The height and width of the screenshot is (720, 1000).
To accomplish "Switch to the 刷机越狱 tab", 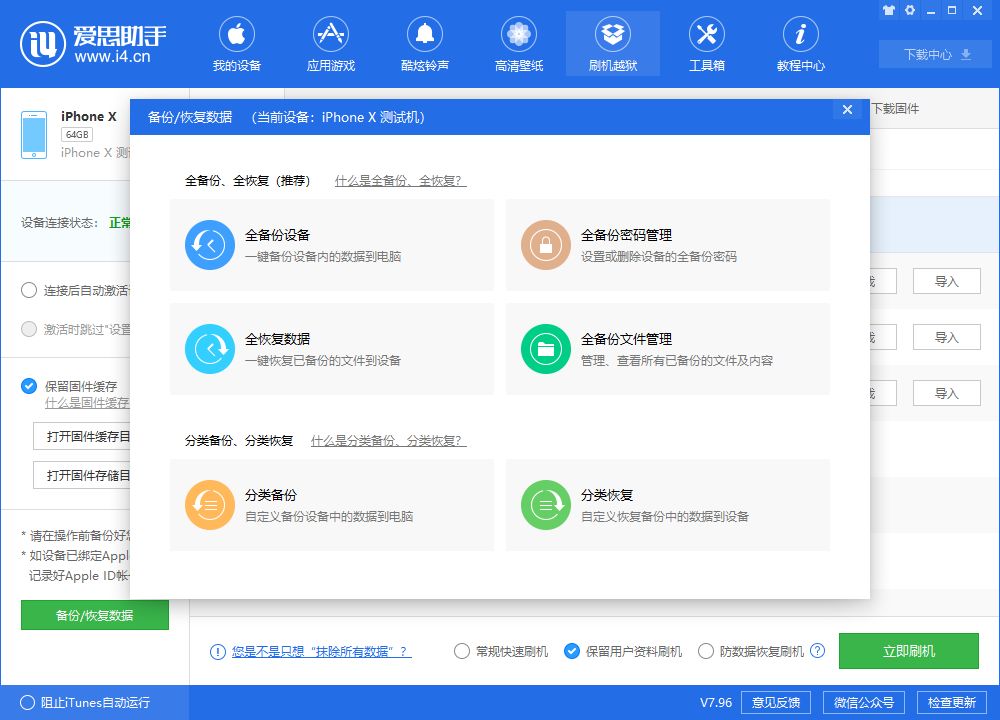I will tap(613, 42).
